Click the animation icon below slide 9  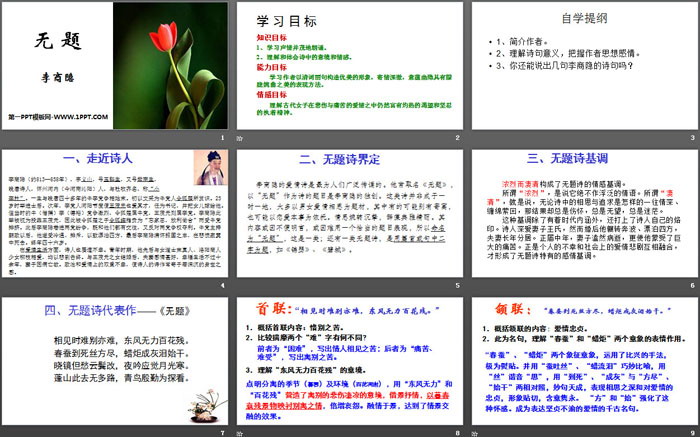tap(475, 433)
